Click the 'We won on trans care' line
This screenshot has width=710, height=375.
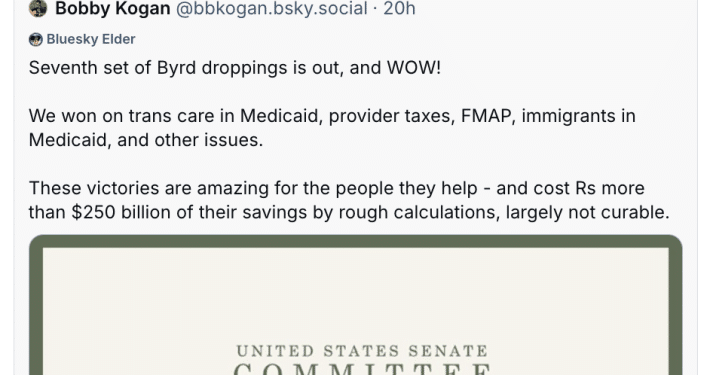click(x=332, y=116)
